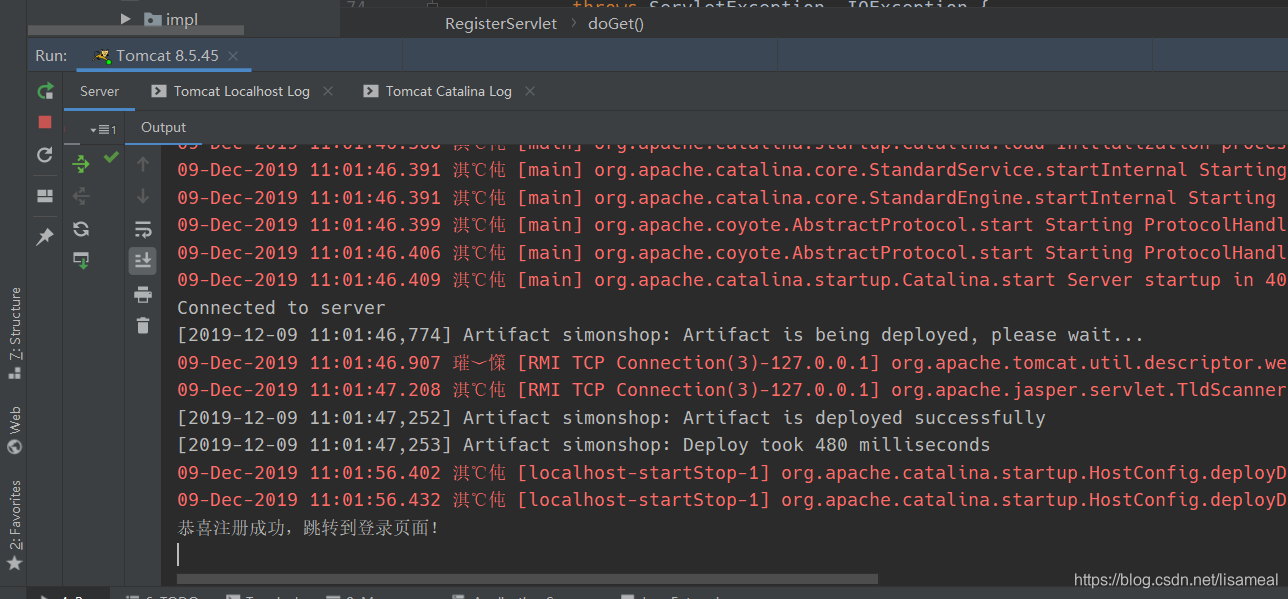Pin the Run tab with the pushpin icon
1288x599 pixels.
pos(45,237)
